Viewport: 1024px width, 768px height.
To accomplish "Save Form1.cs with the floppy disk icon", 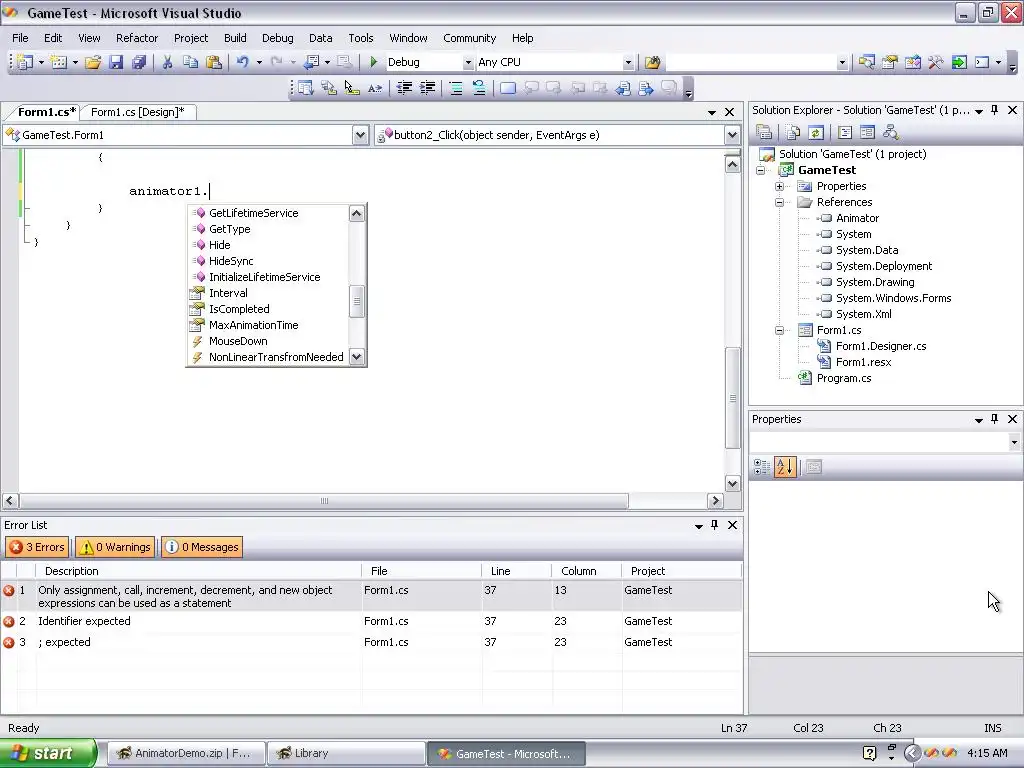I will [x=116, y=62].
